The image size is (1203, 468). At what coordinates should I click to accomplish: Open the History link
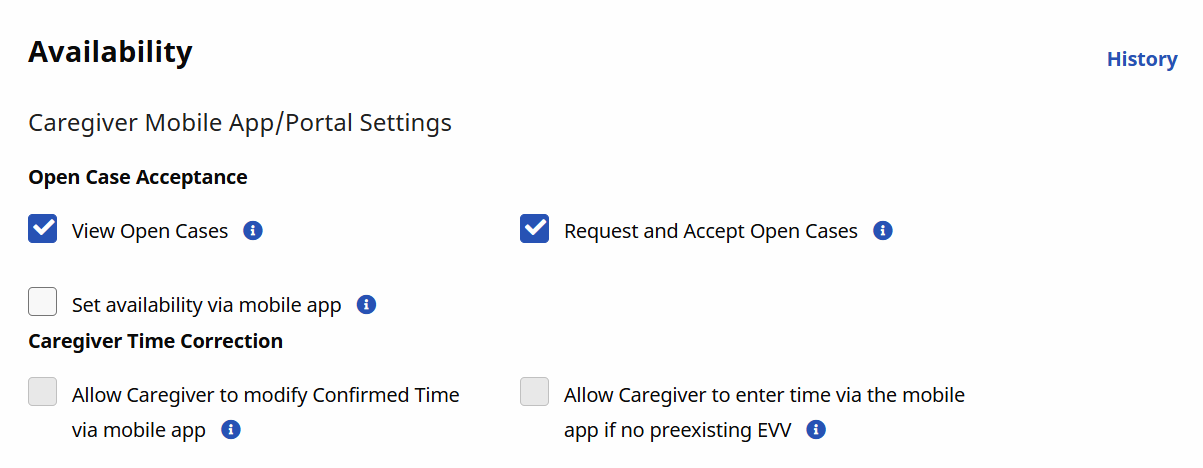coord(1141,59)
